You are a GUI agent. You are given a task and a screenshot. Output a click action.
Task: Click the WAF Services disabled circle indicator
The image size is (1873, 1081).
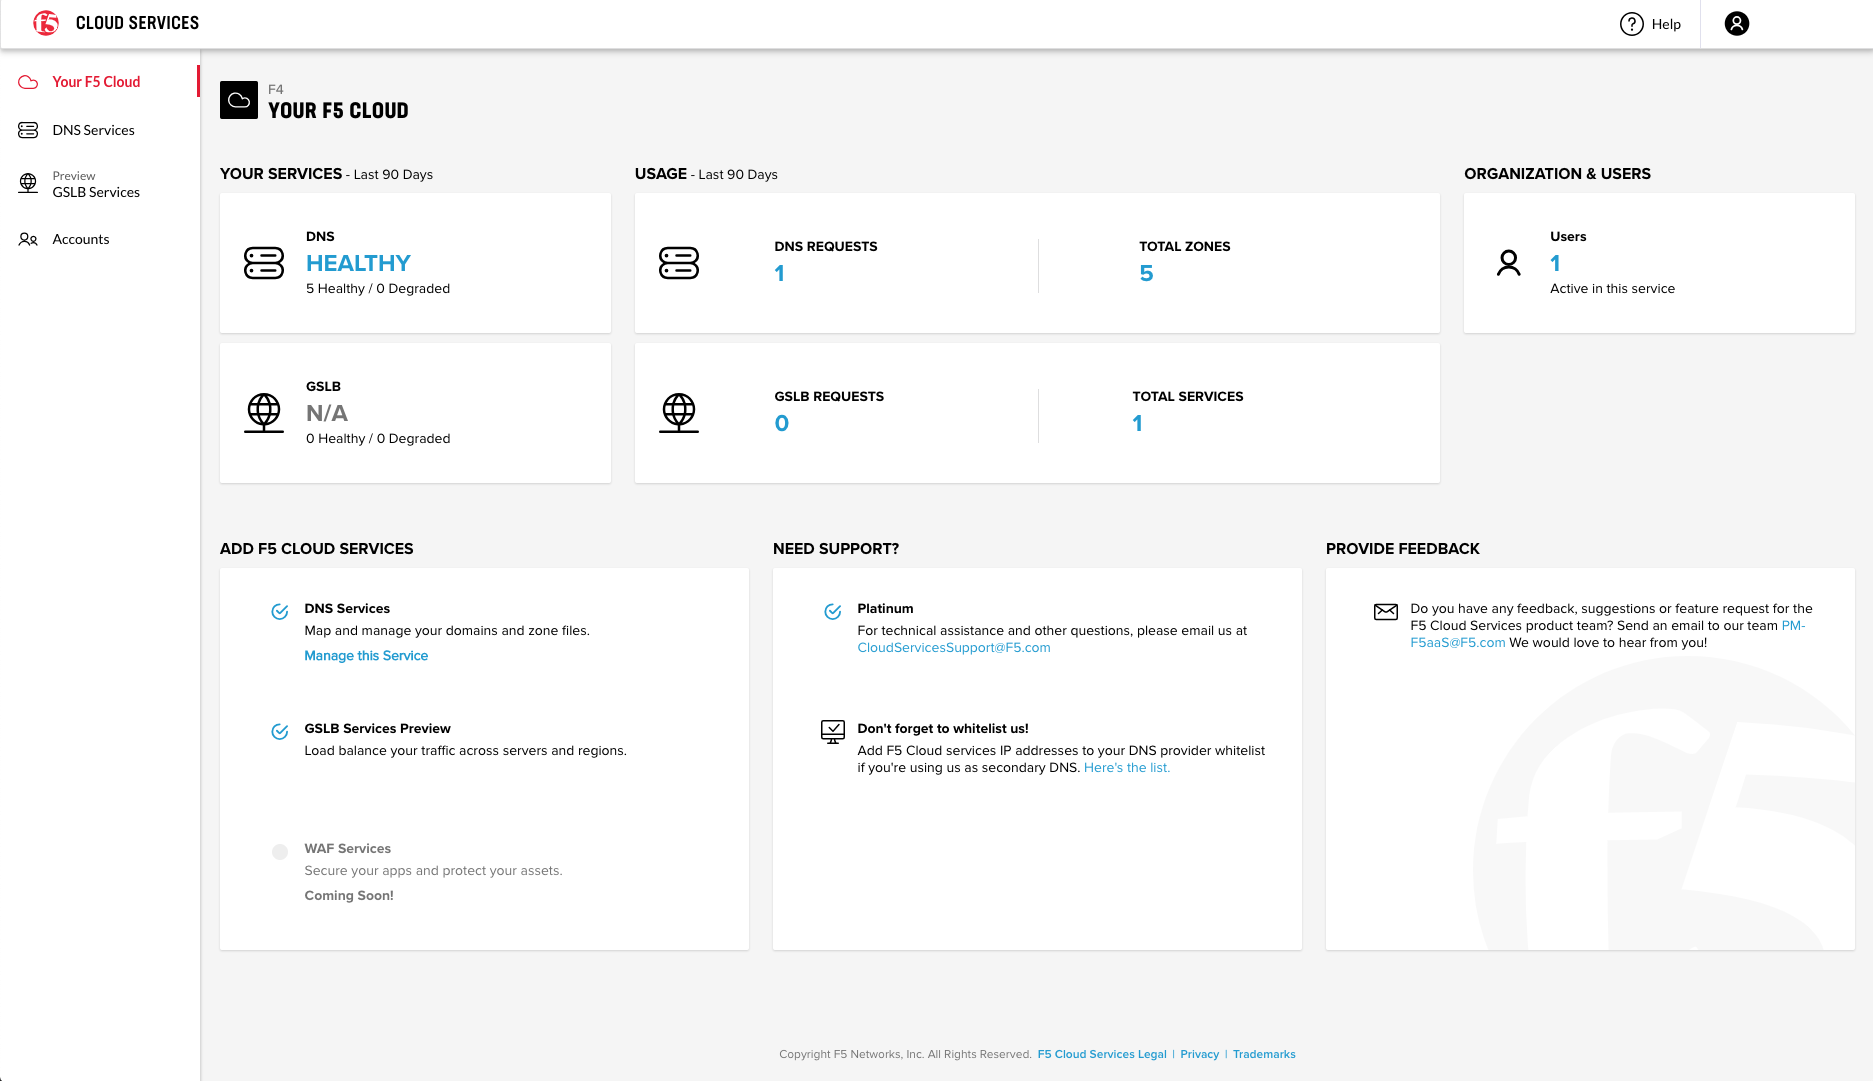280,852
